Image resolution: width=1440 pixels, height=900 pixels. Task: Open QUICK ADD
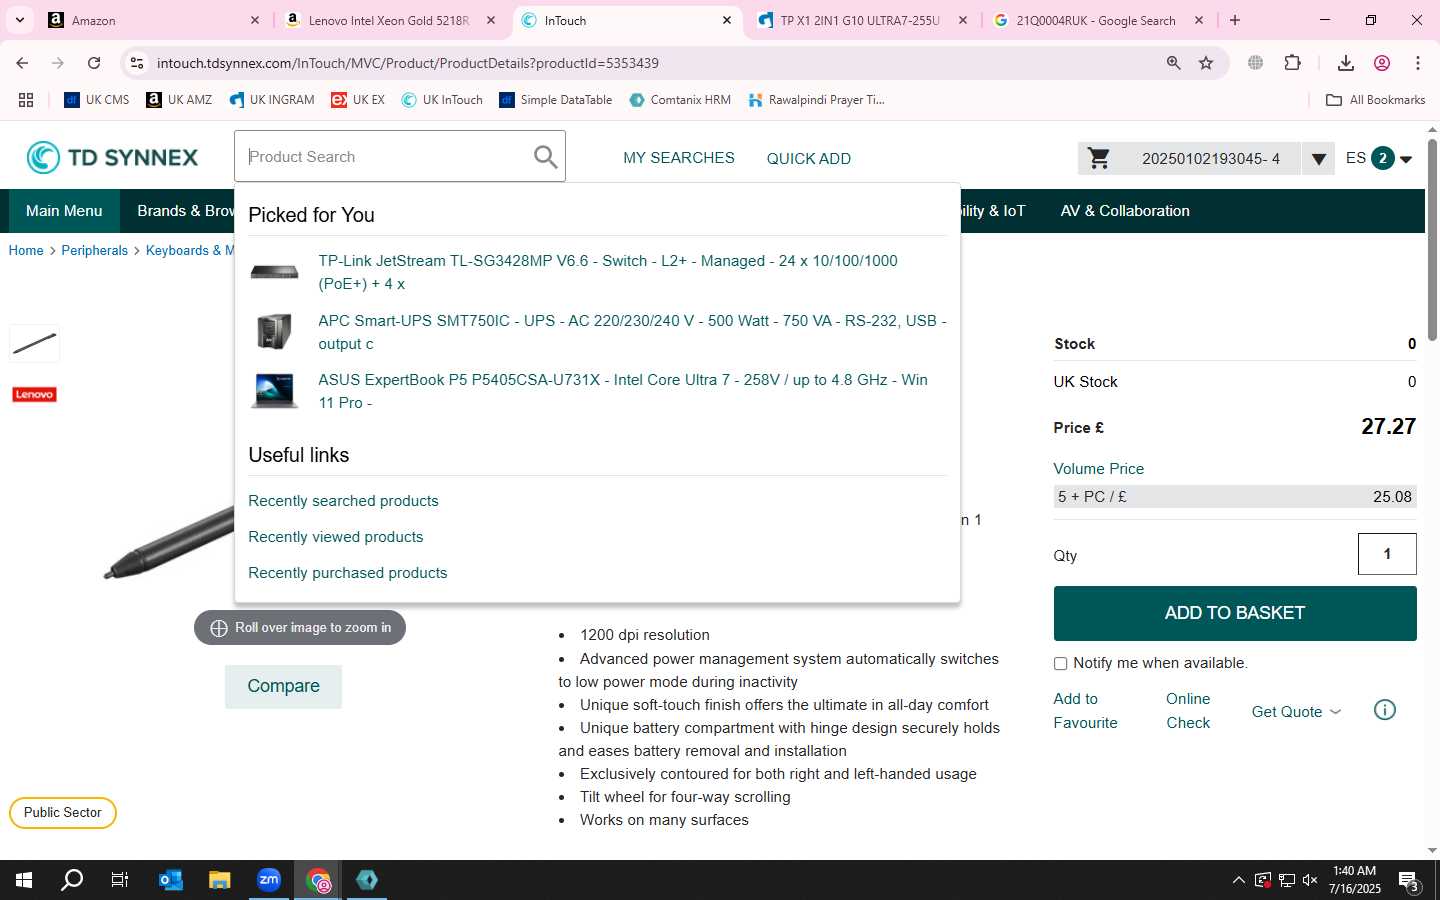[x=808, y=158]
